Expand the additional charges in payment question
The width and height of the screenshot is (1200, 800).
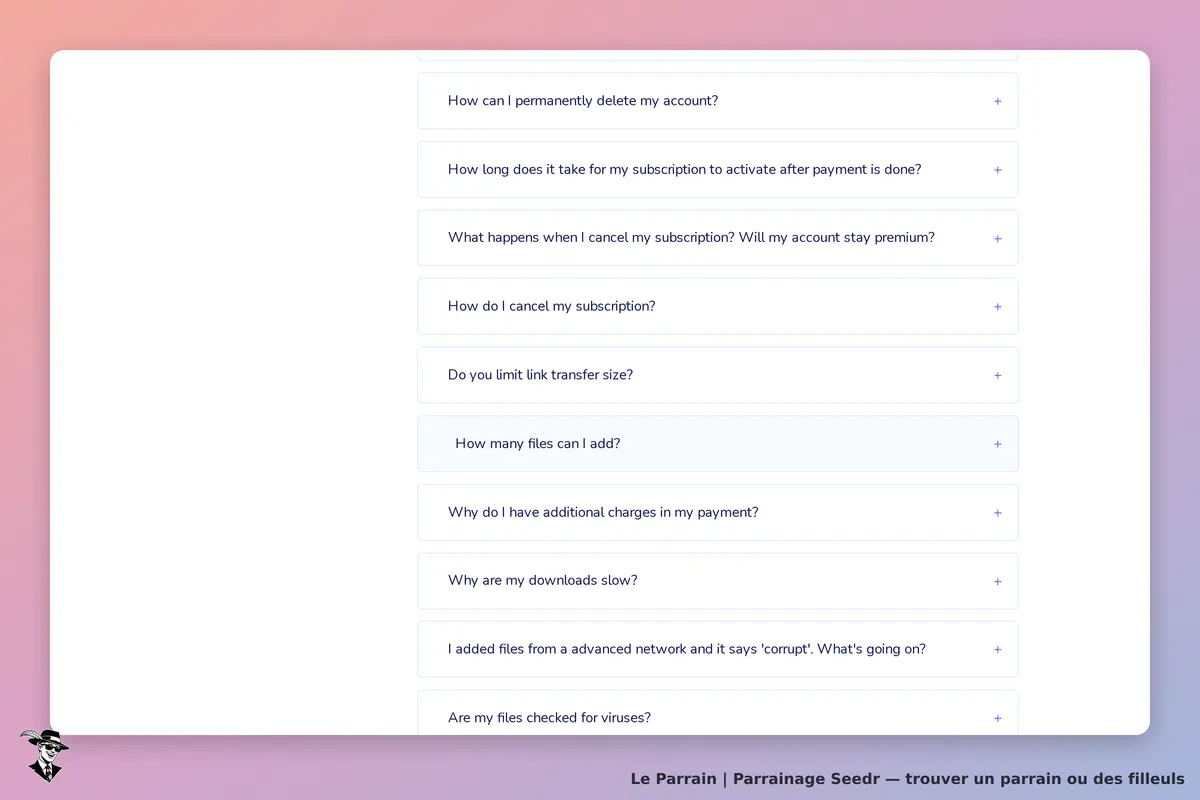coord(717,513)
